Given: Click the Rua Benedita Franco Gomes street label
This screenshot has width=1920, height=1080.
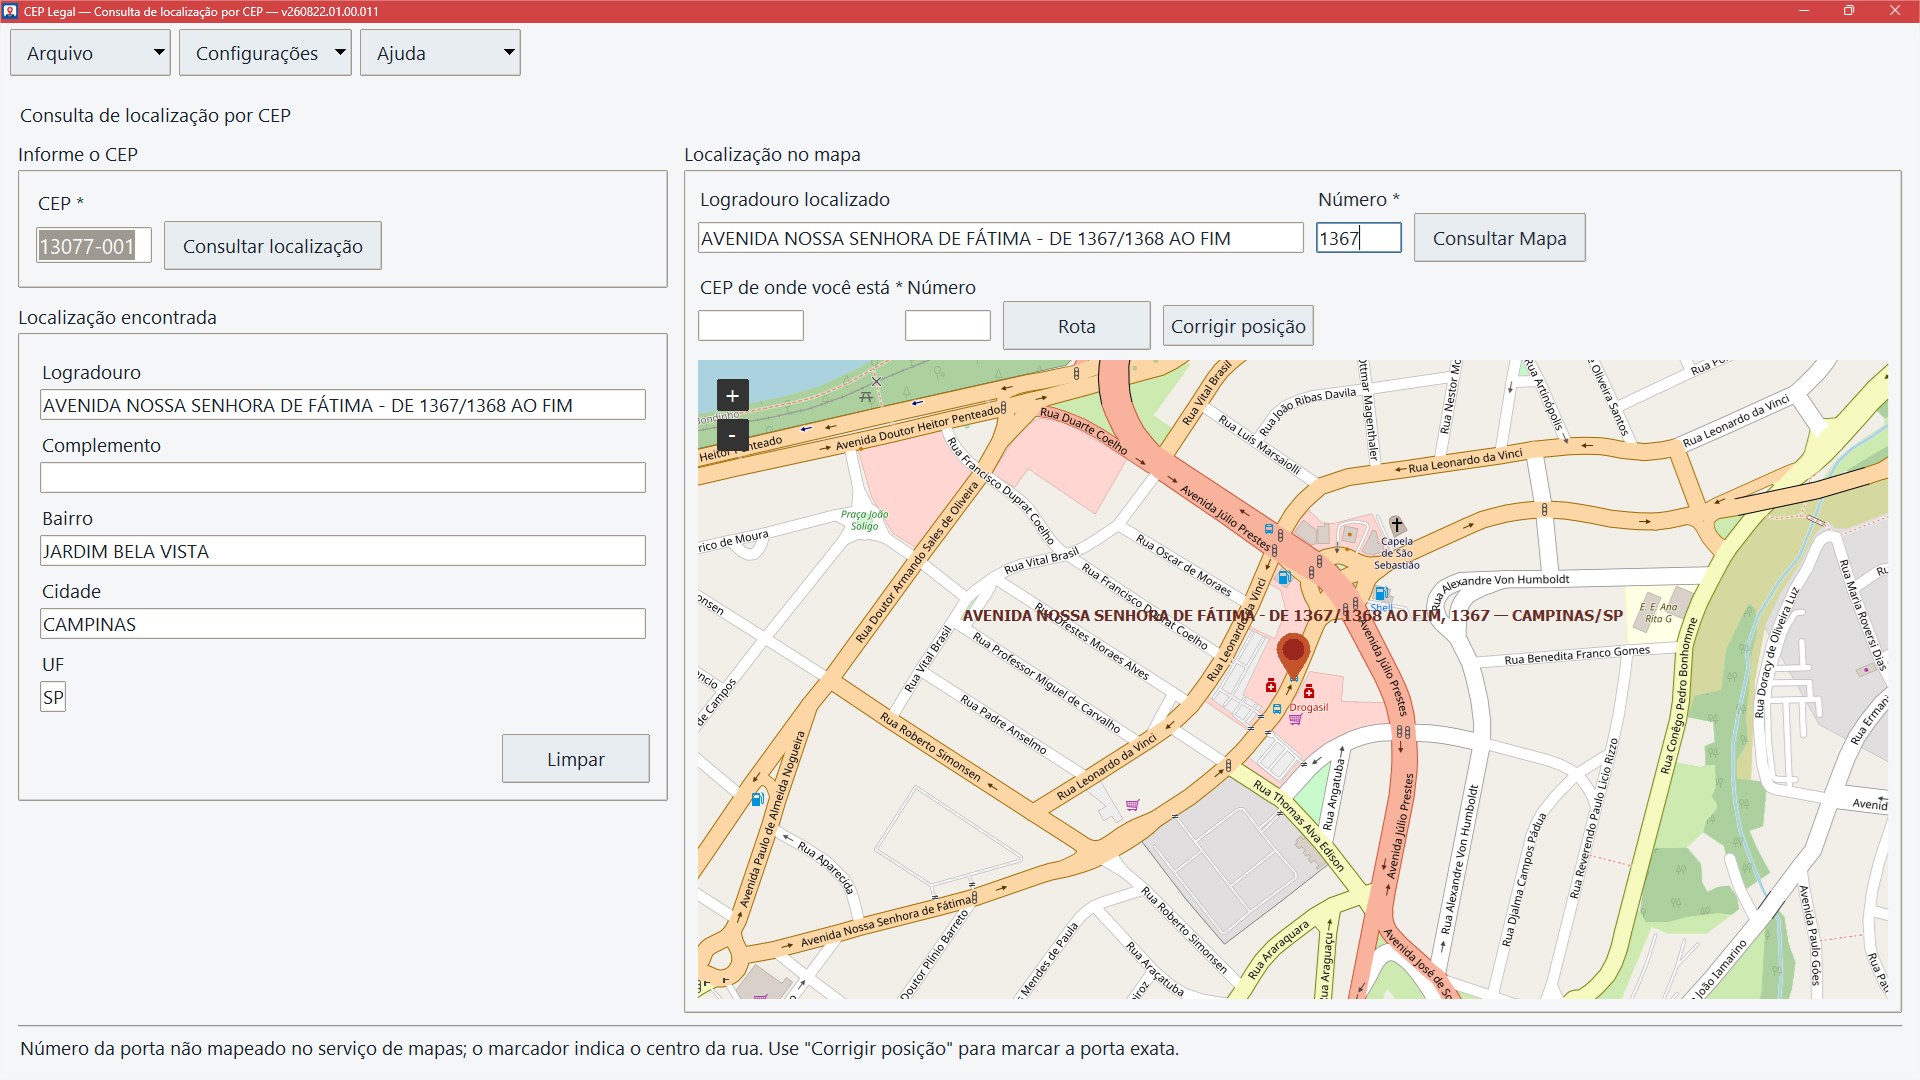Looking at the screenshot, I should tap(1577, 655).
